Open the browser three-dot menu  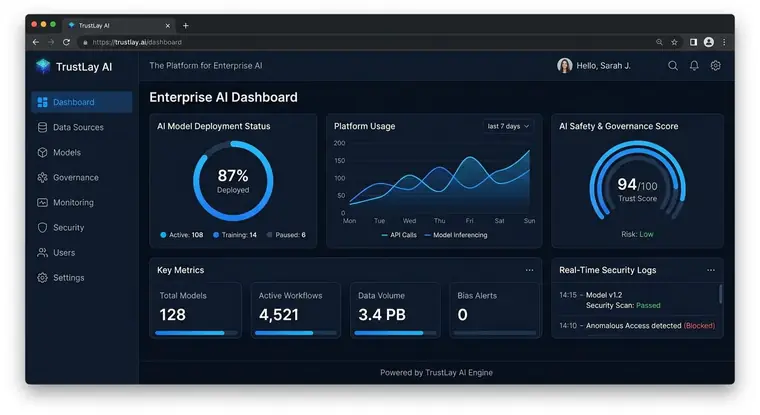[724, 42]
